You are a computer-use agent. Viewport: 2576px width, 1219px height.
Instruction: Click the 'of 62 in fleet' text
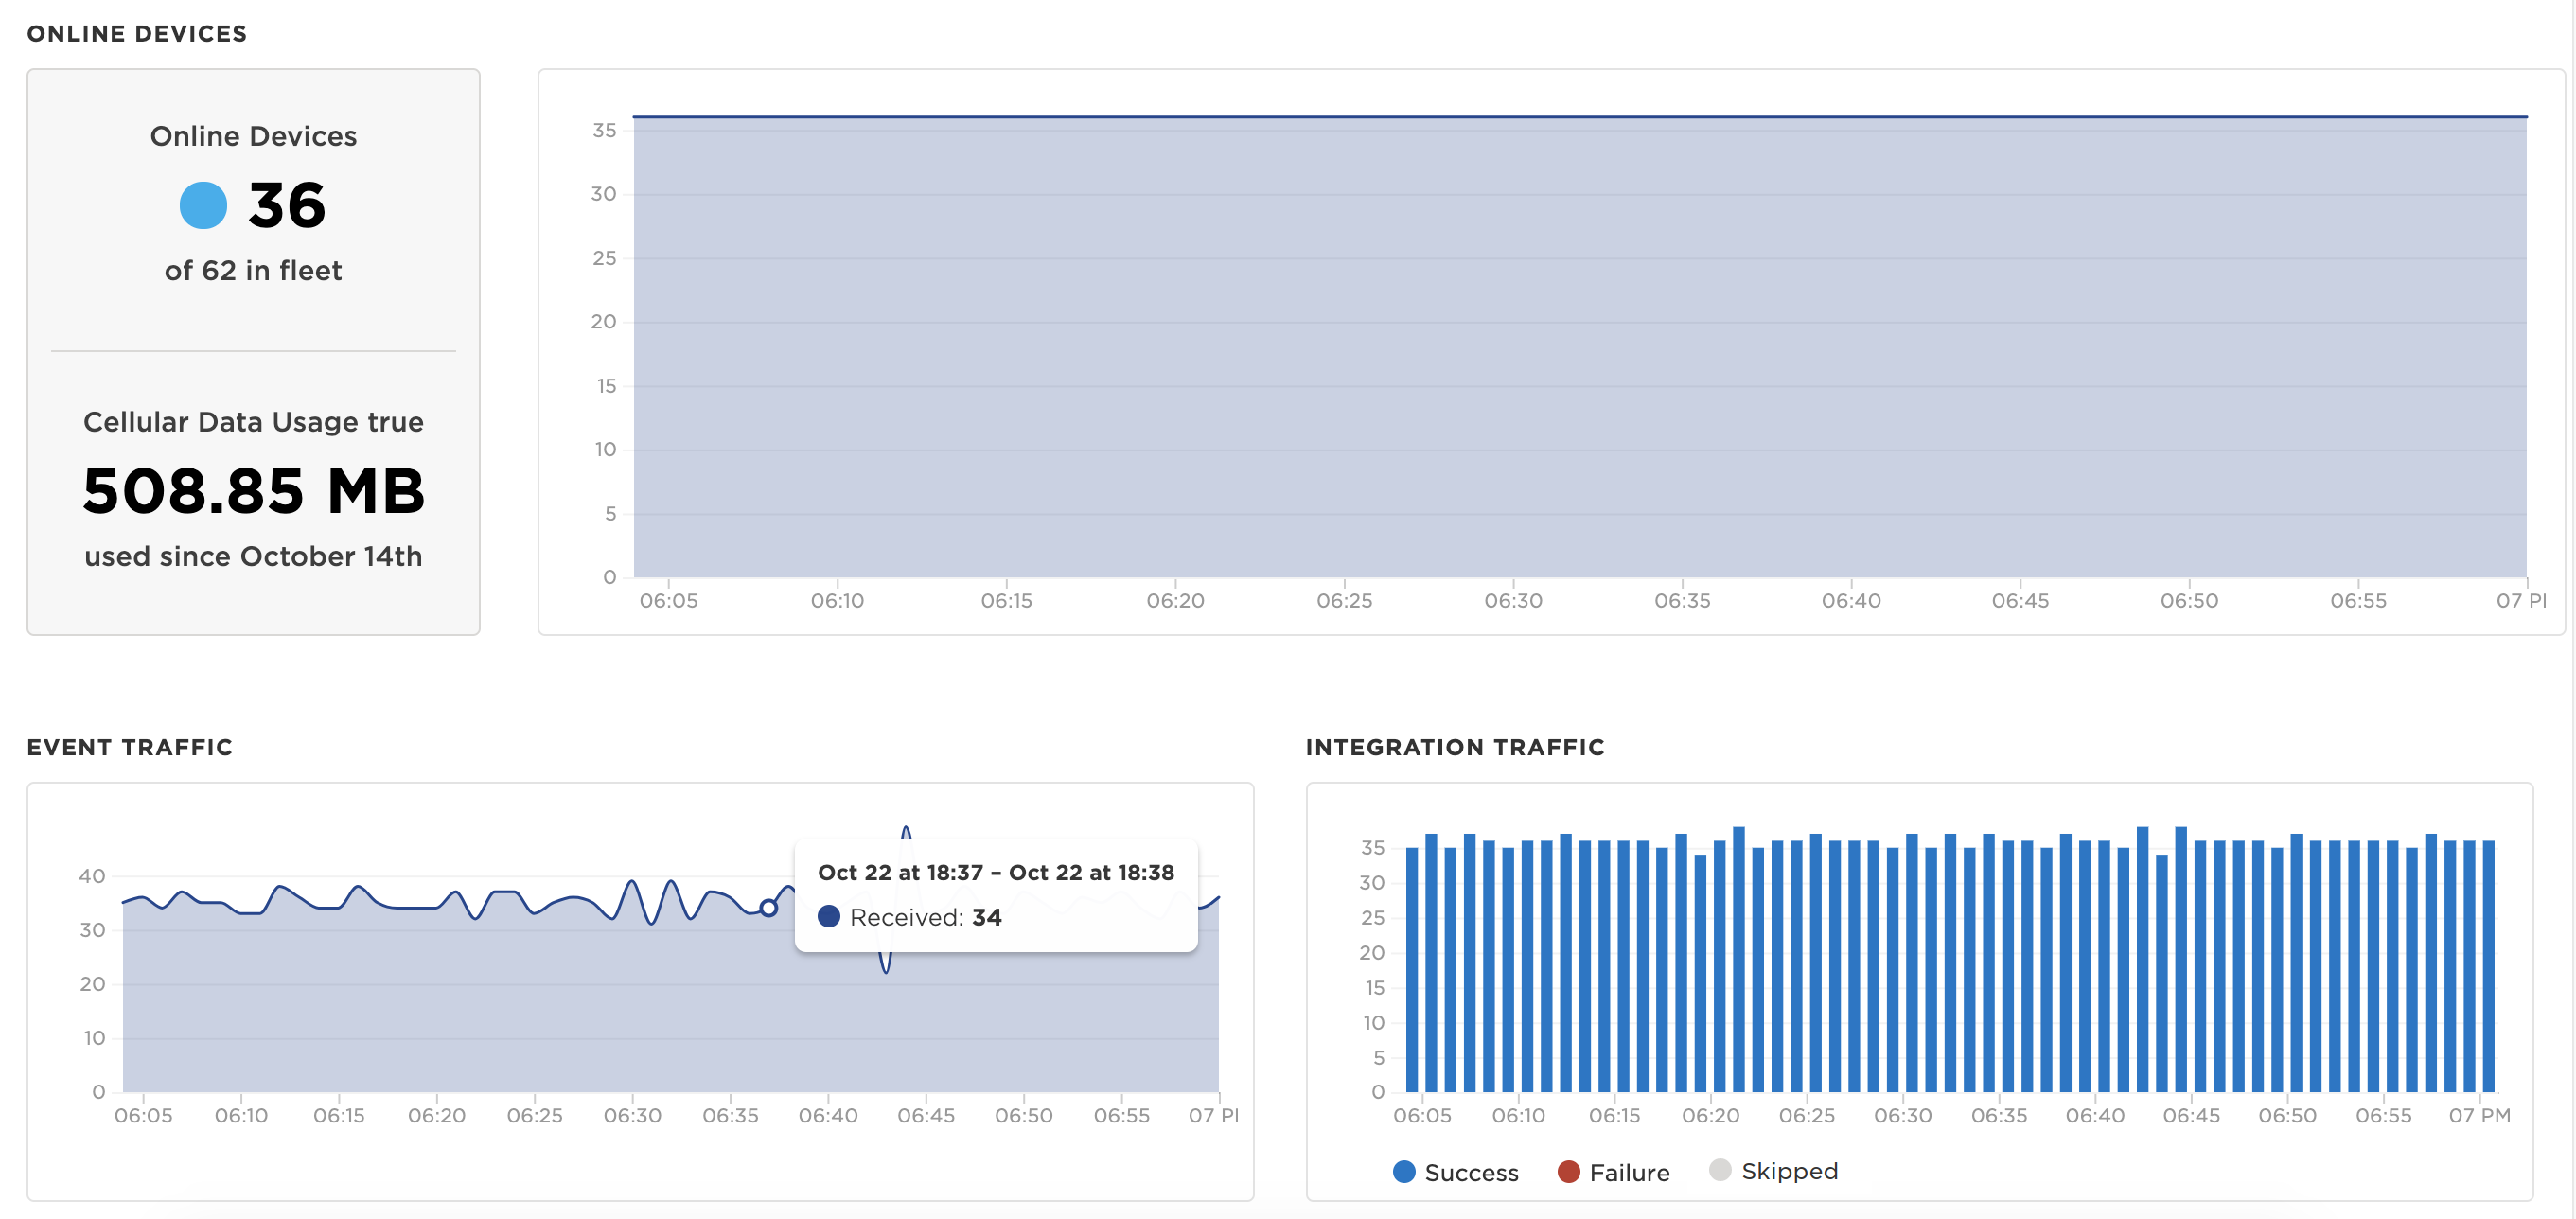coord(253,271)
